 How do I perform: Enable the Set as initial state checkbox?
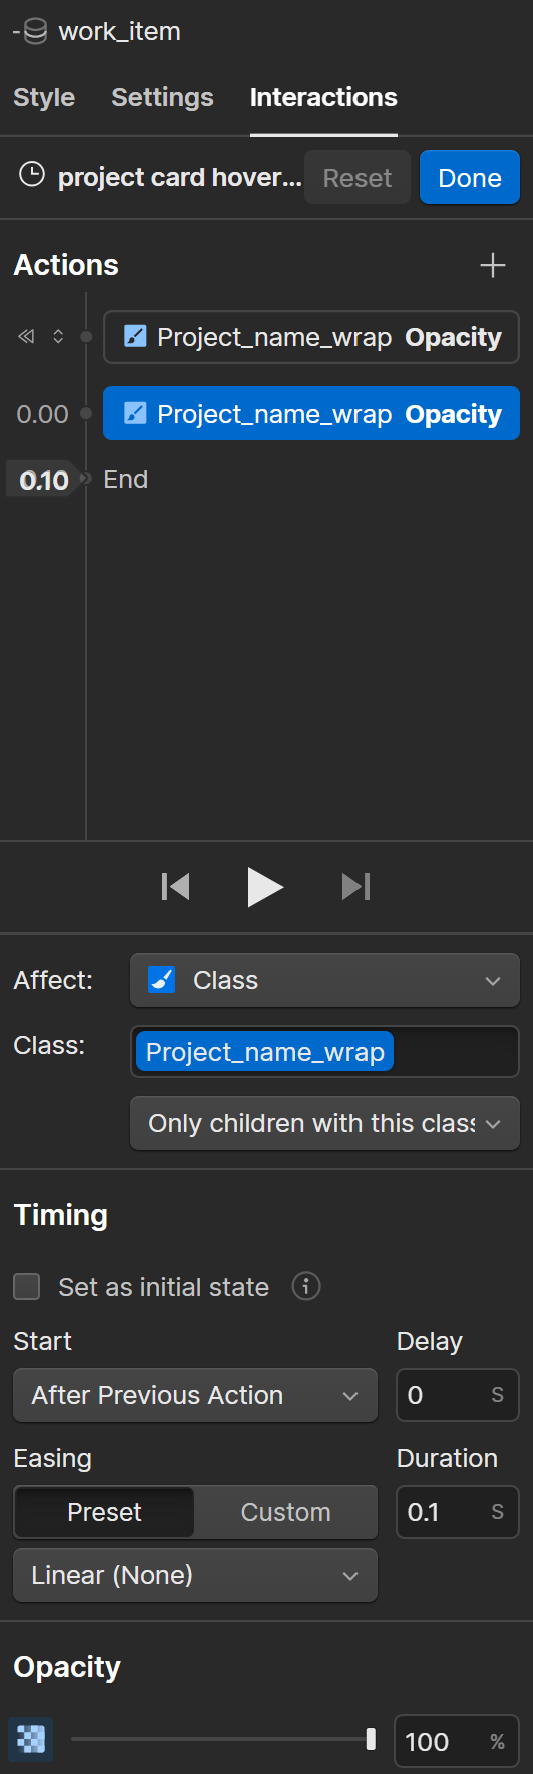coord(27,1287)
